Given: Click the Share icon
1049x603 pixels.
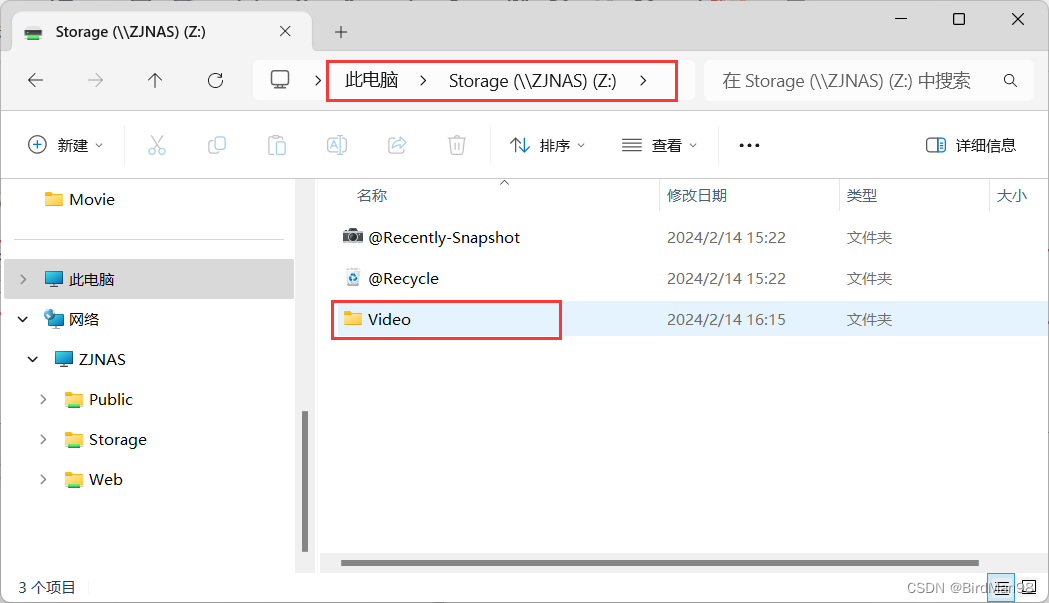Looking at the screenshot, I should click(397, 145).
